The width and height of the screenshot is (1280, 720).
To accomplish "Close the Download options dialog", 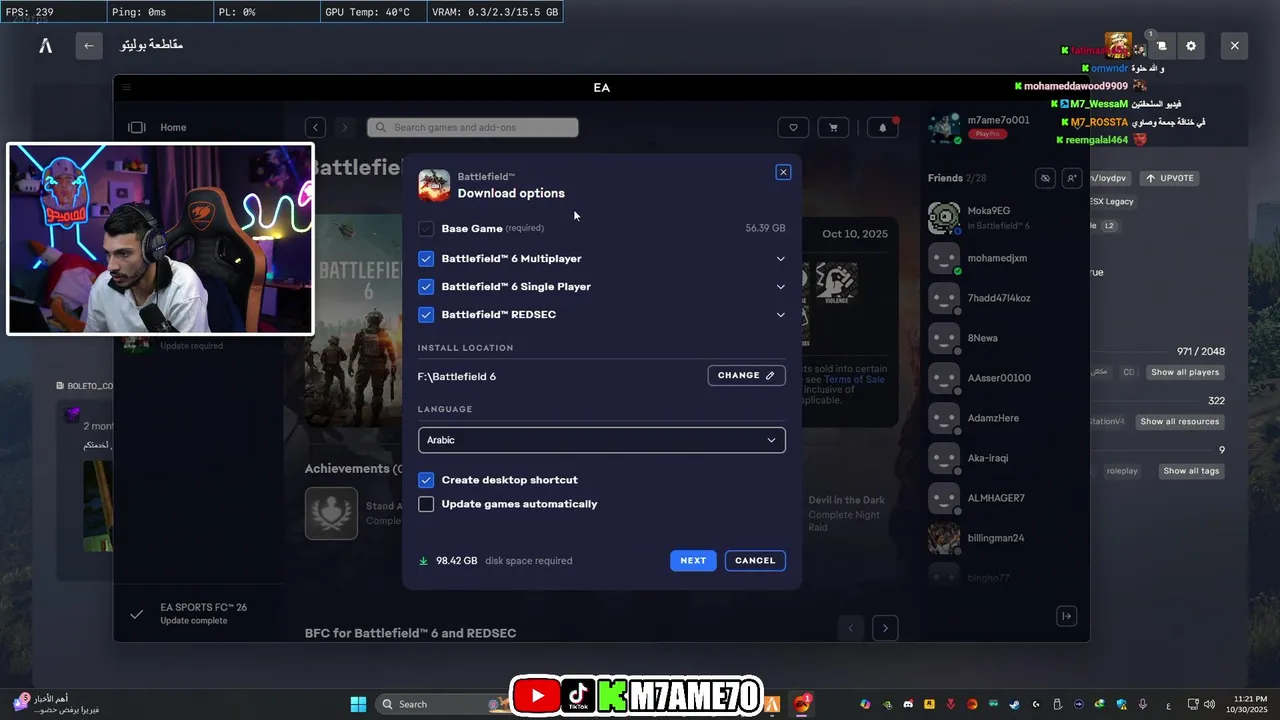I will [783, 172].
